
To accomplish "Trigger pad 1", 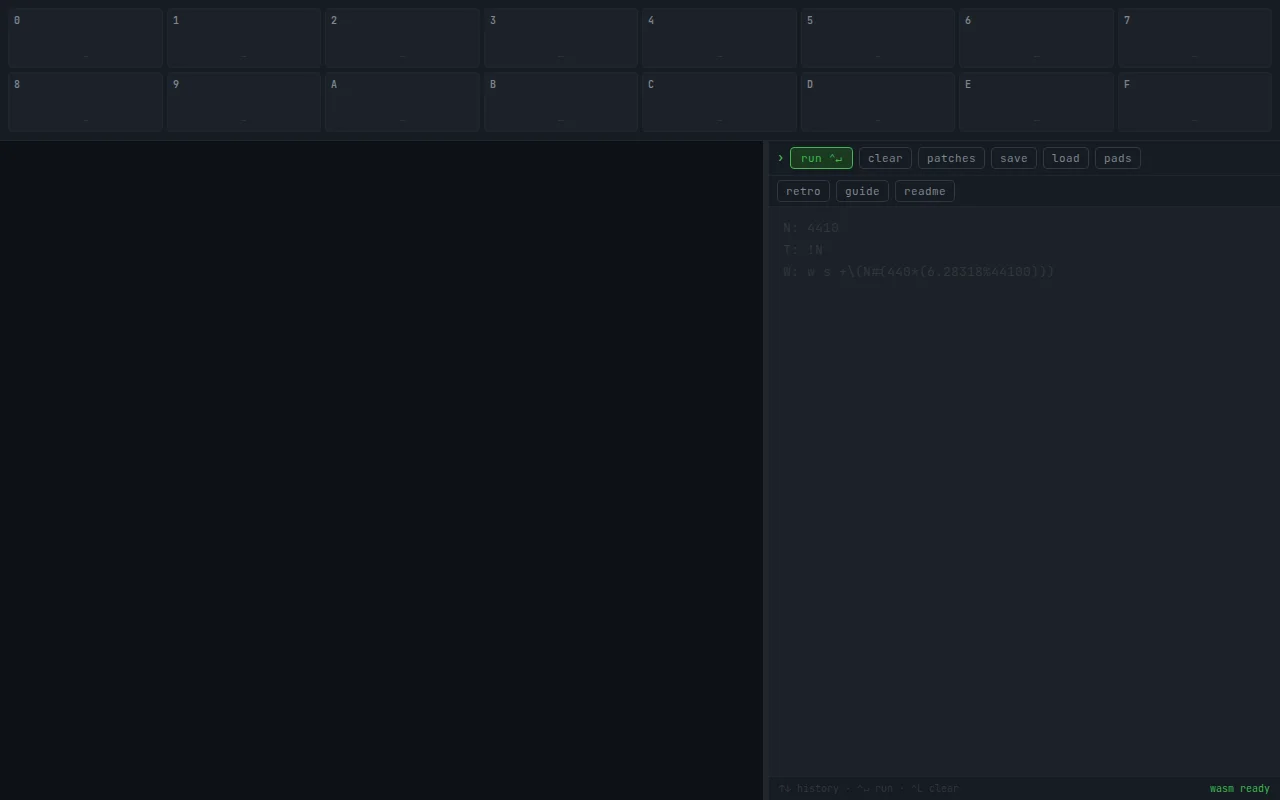I will (244, 38).
